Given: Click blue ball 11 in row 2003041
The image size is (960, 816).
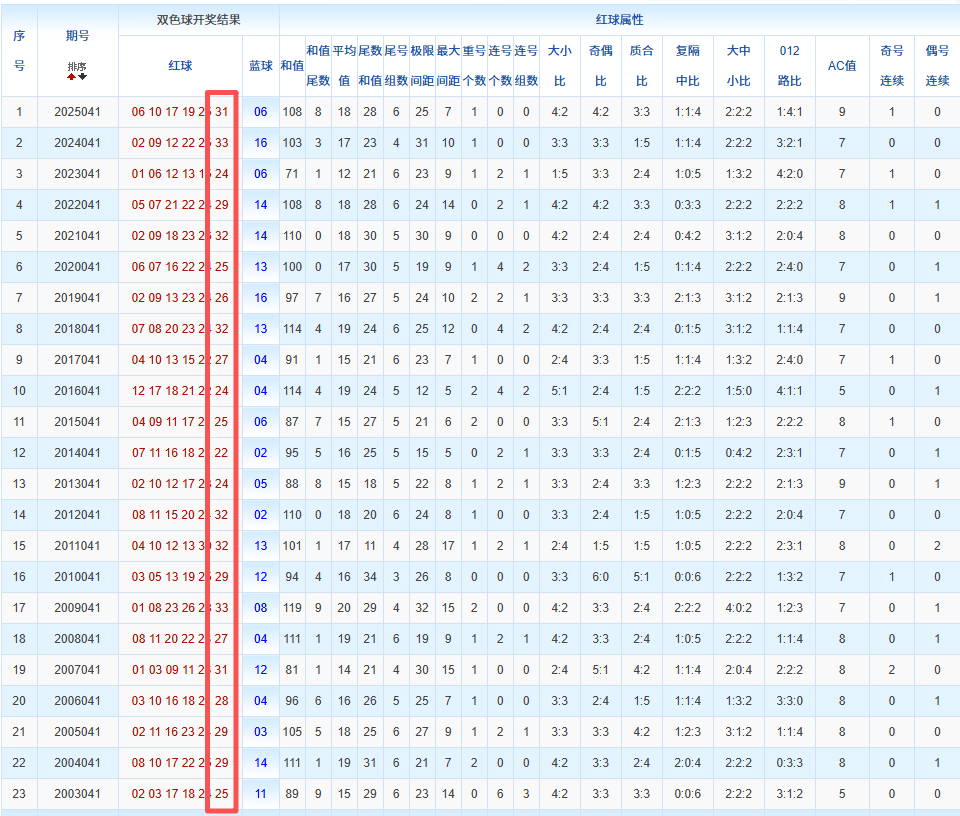Looking at the screenshot, I should [x=260, y=794].
